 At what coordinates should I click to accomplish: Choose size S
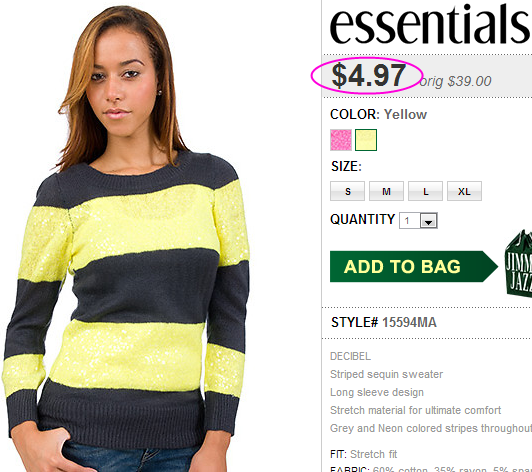click(x=347, y=191)
